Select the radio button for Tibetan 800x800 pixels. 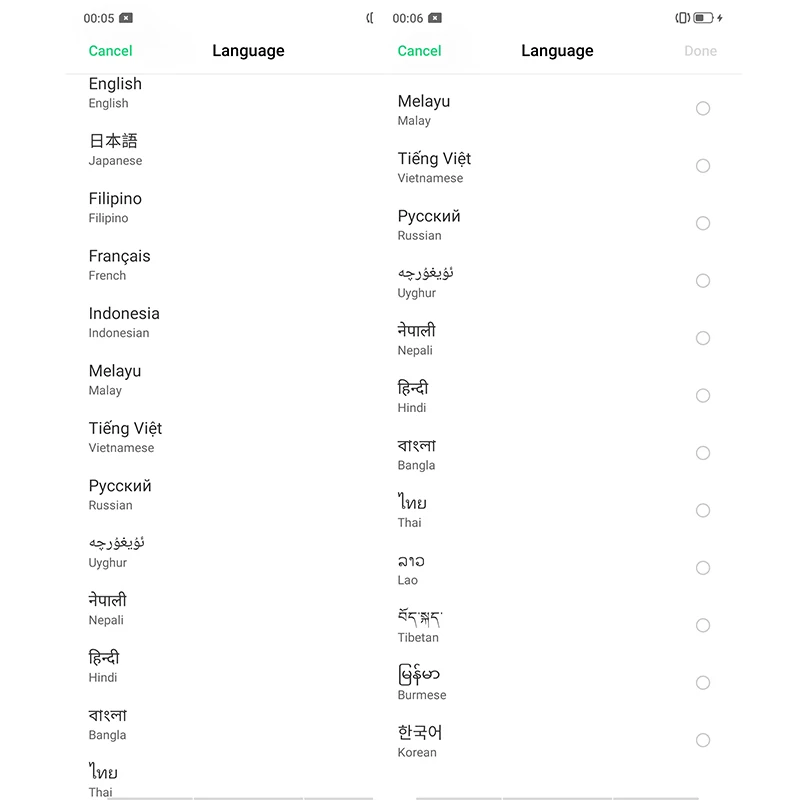[703, 625]
